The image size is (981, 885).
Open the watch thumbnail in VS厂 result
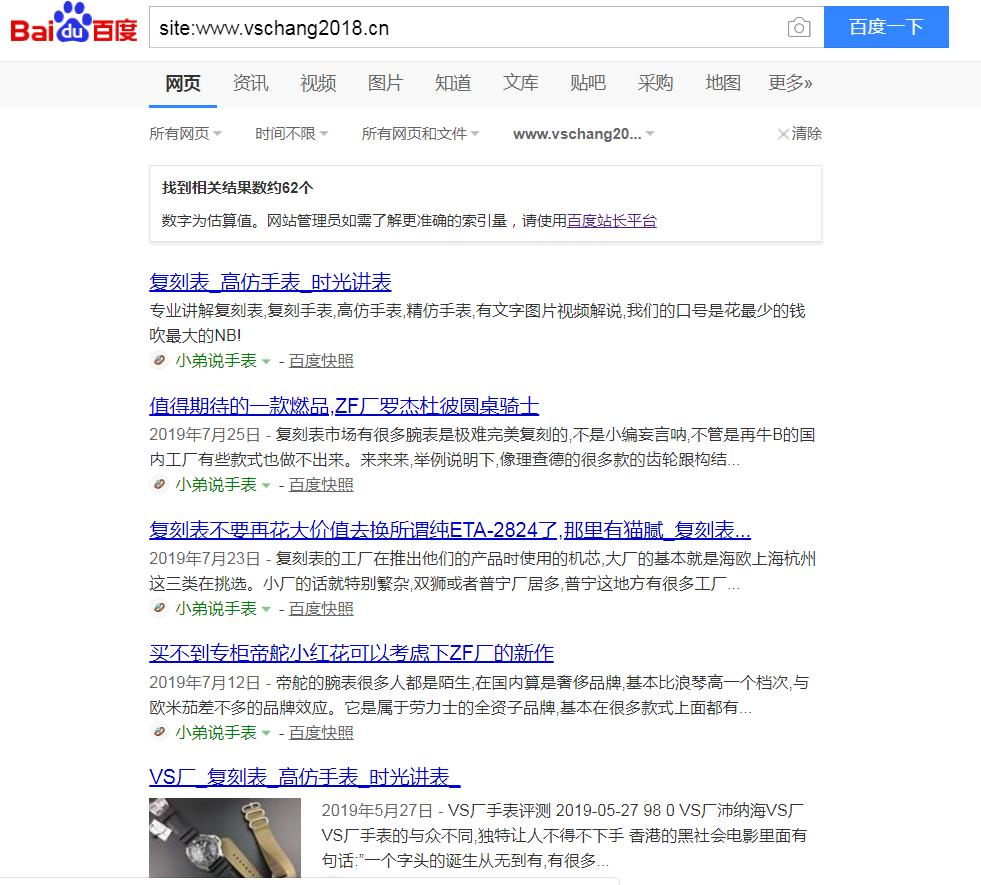[x=225, y=838]
